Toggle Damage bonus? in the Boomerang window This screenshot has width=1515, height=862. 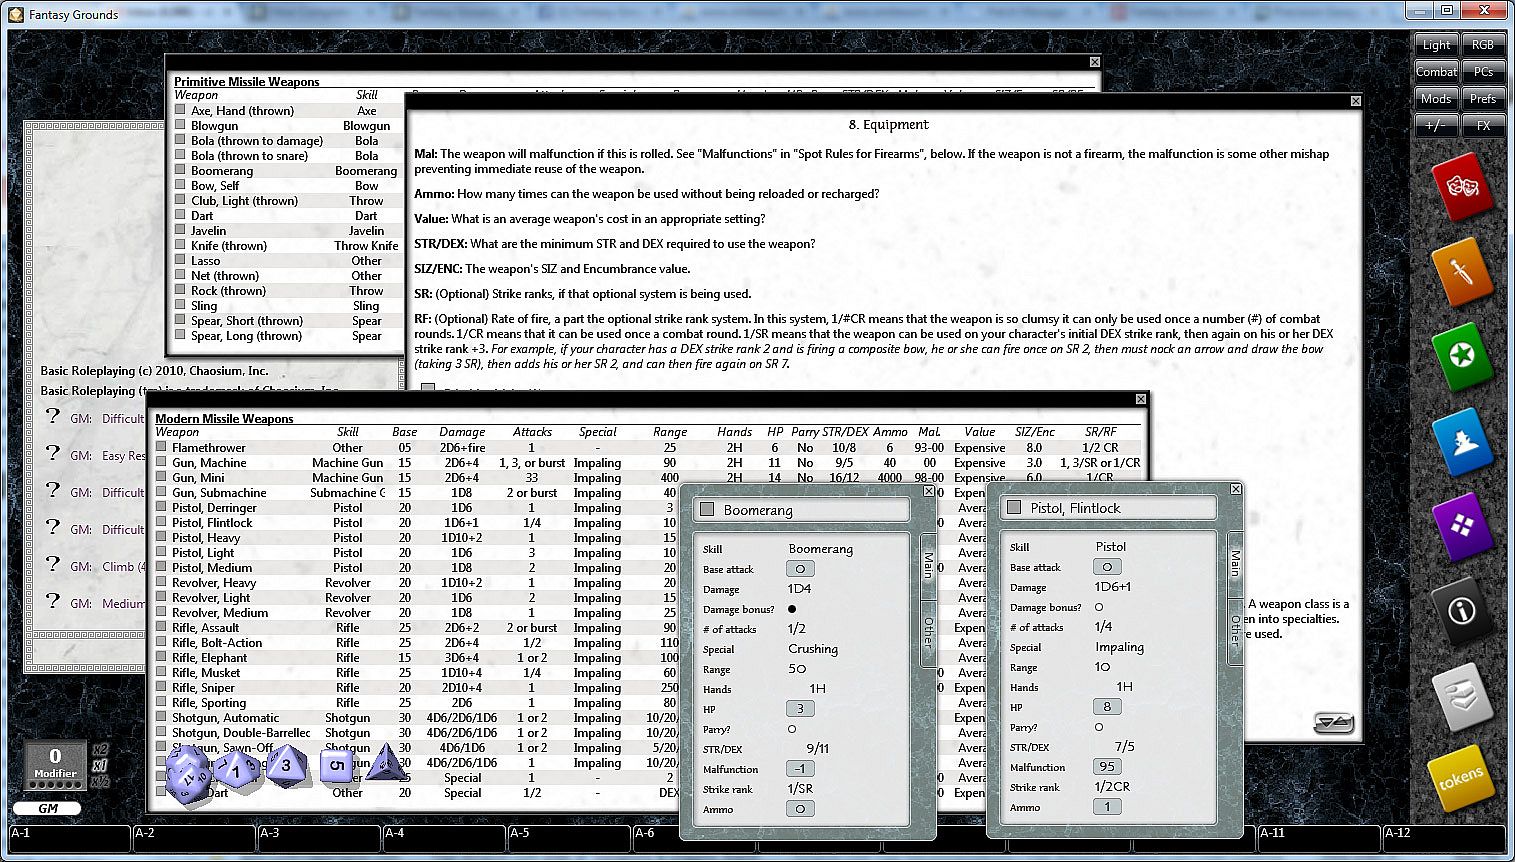792,609
